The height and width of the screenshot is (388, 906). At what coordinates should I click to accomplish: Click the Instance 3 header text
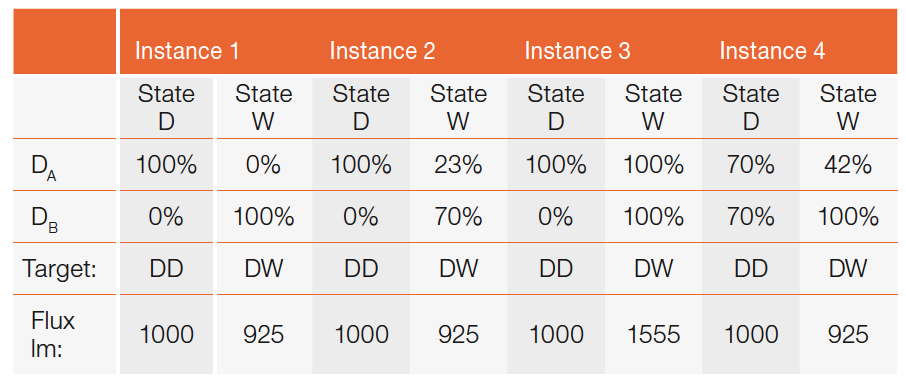577,51
